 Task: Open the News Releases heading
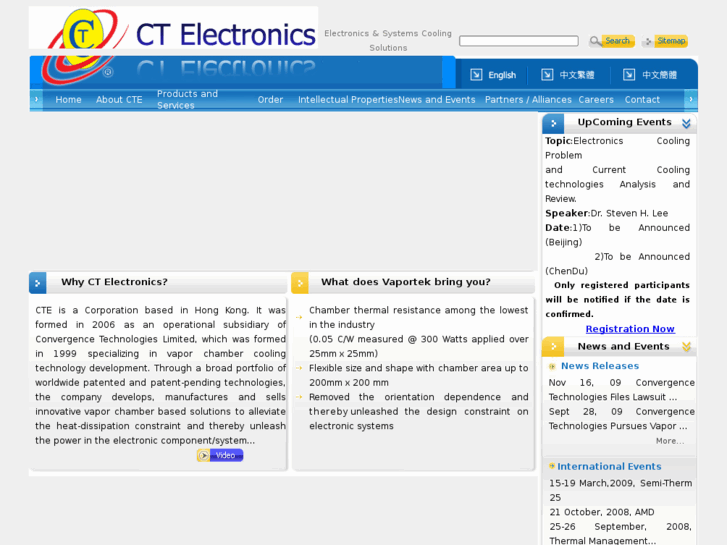(x=600, y=366)
